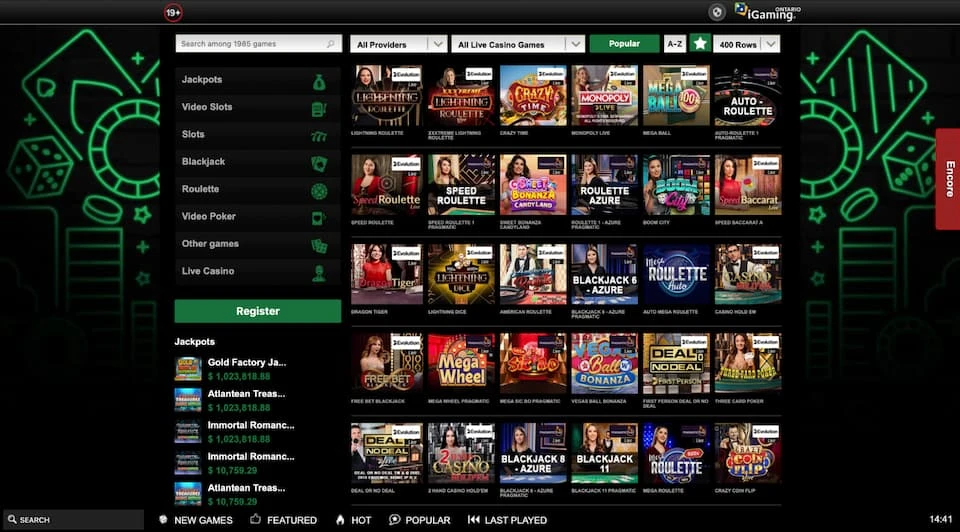
Task: Expand the All Providers dropdown arrow
Action: click(x=438, y=43)
